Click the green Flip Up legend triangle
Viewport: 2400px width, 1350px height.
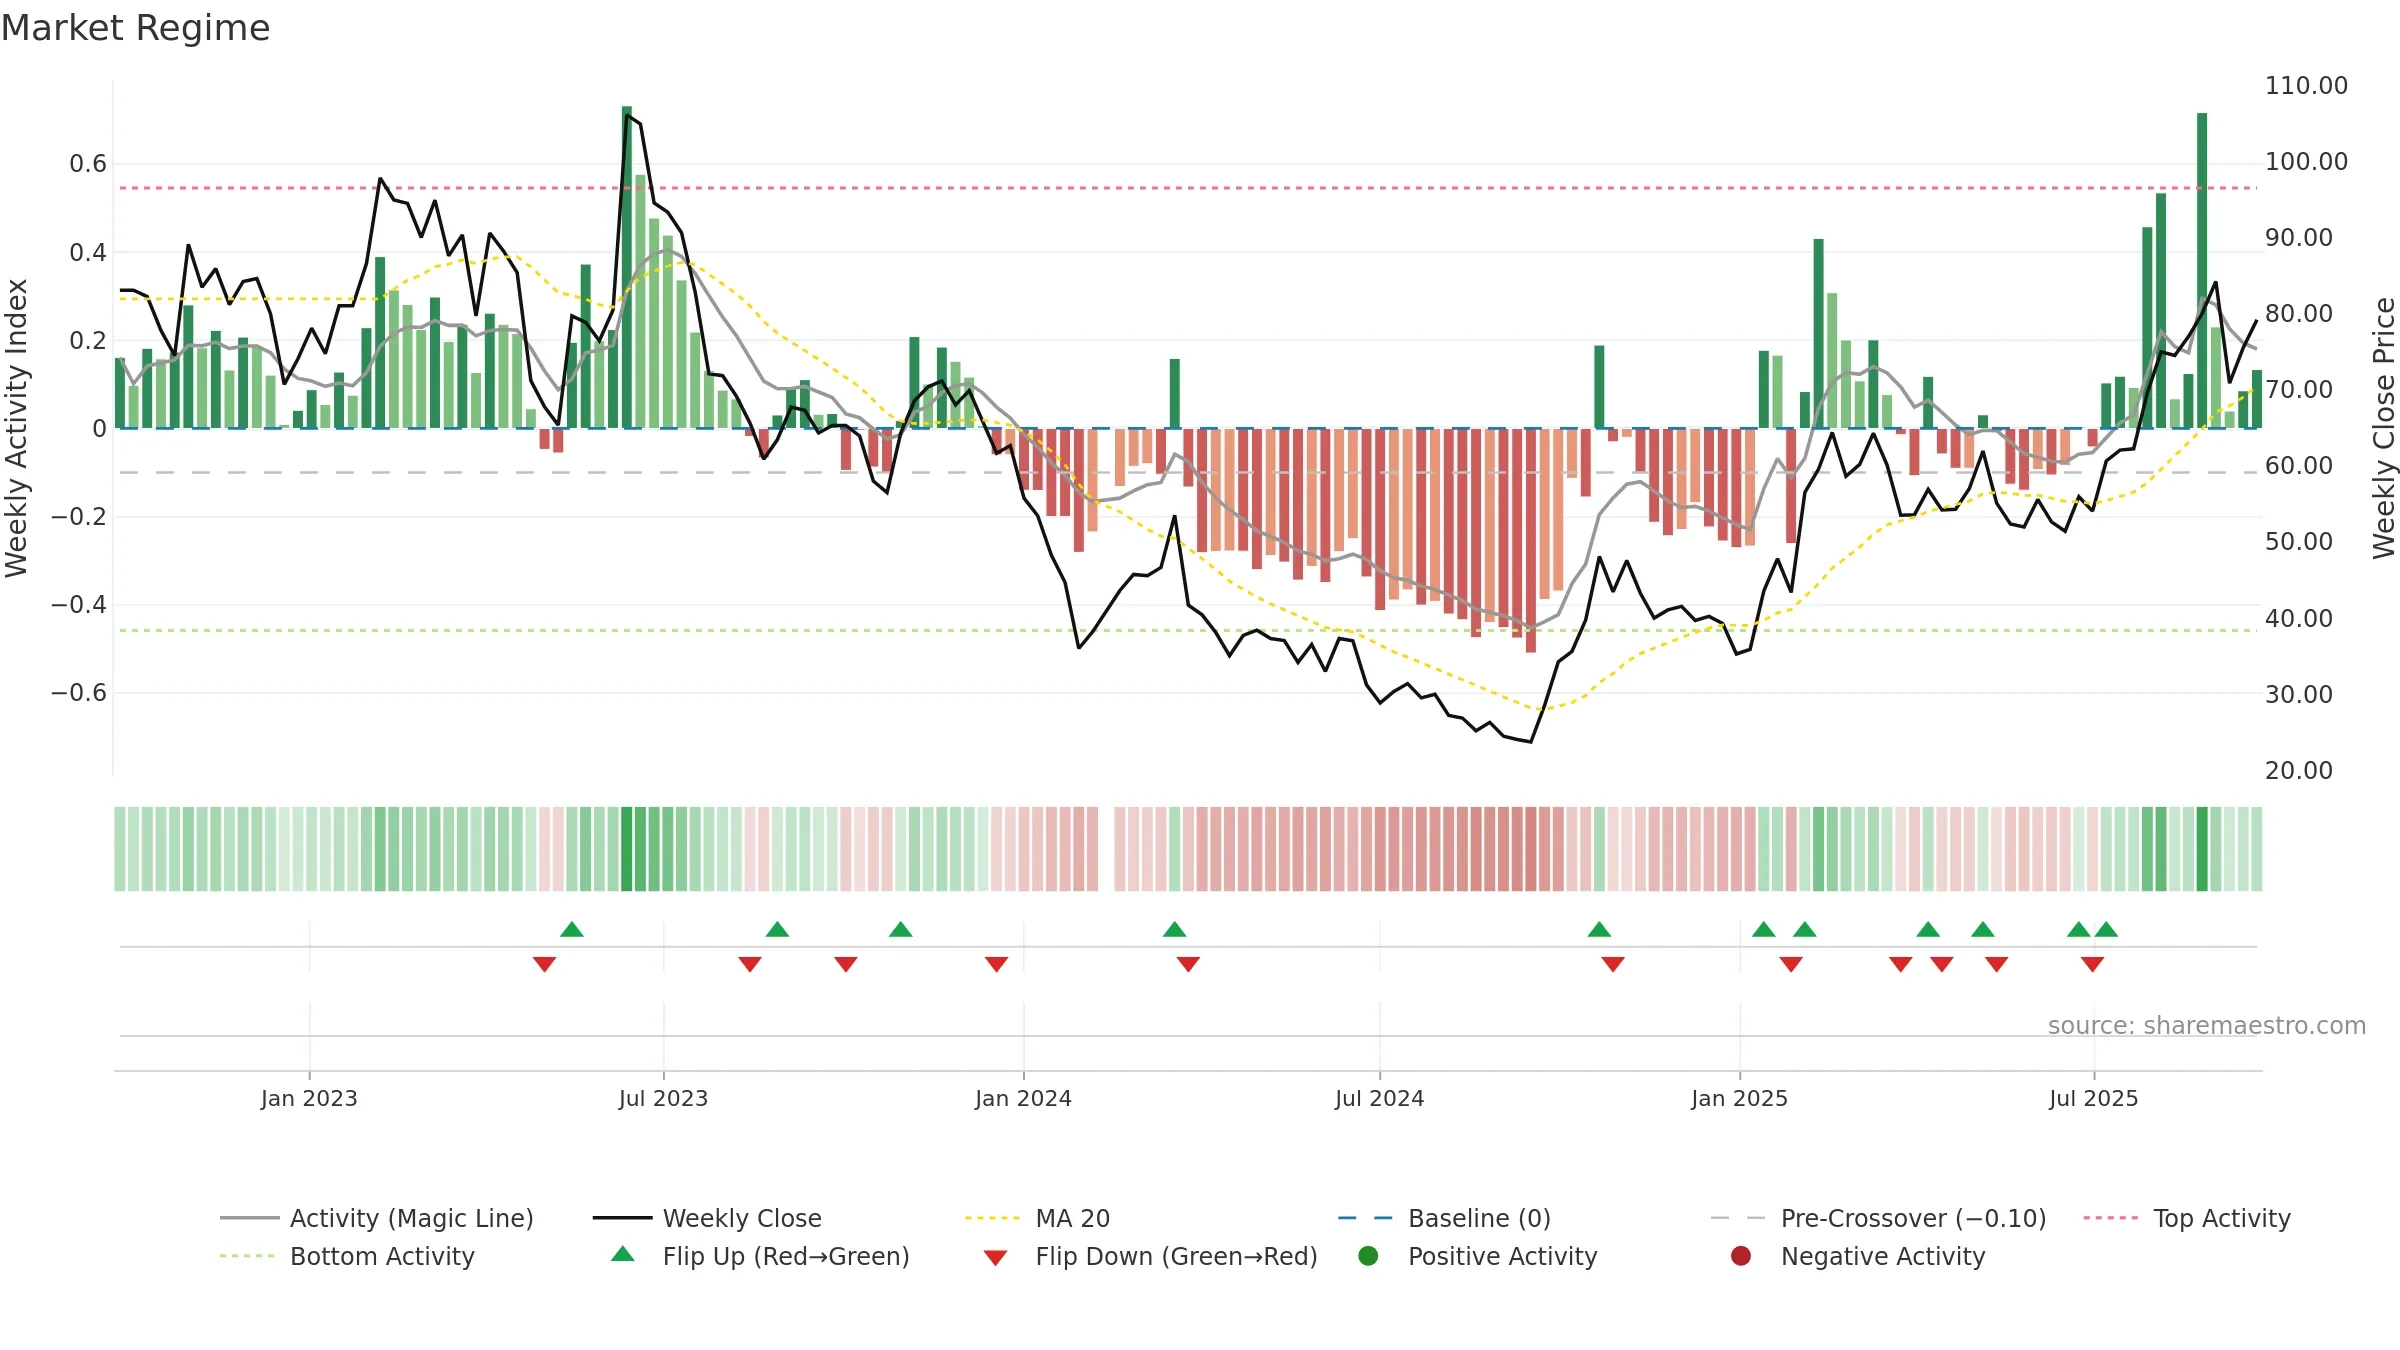(x=623, y=1254)
